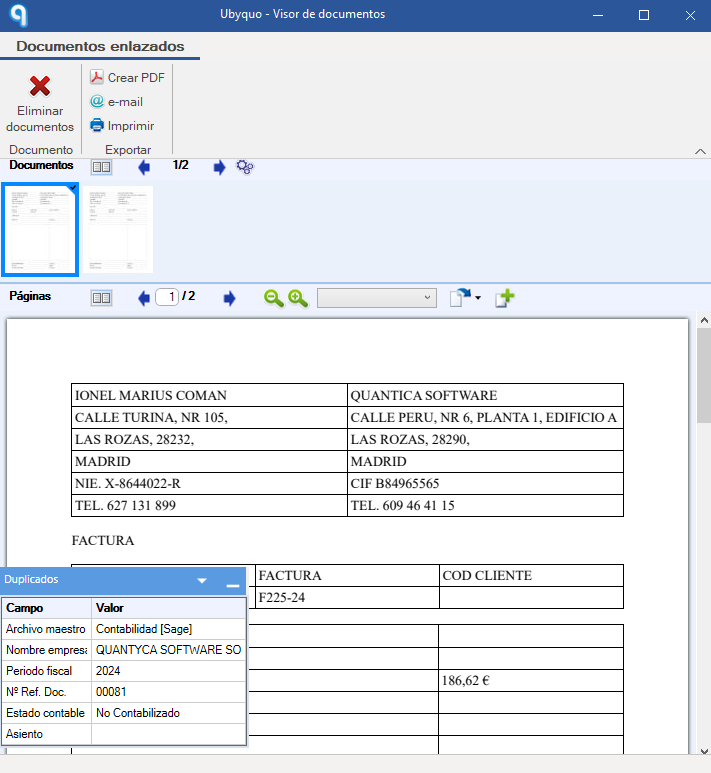Select the Nº Ref. Doc. value 00081

coord(169,692)
